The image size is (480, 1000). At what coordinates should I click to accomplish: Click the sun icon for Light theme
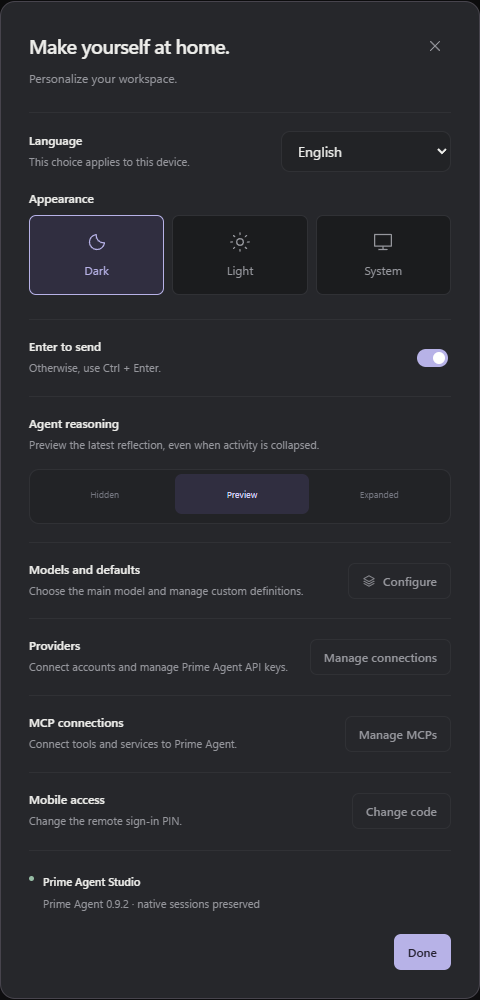click(240, 242)
